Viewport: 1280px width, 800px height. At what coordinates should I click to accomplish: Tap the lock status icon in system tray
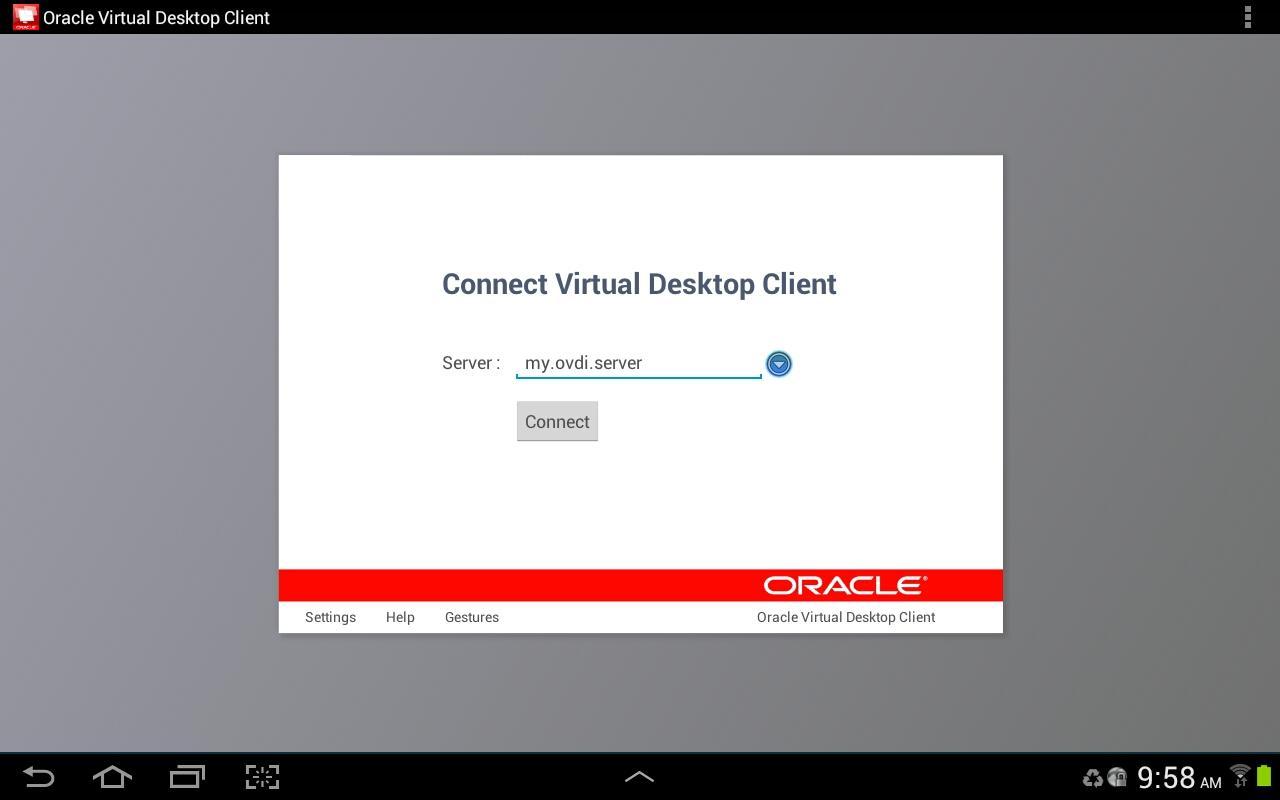(1117, 778)
